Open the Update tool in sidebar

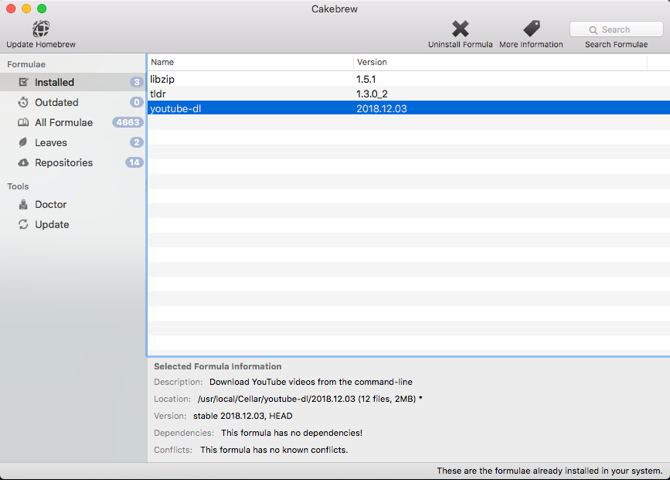point(52,224)
